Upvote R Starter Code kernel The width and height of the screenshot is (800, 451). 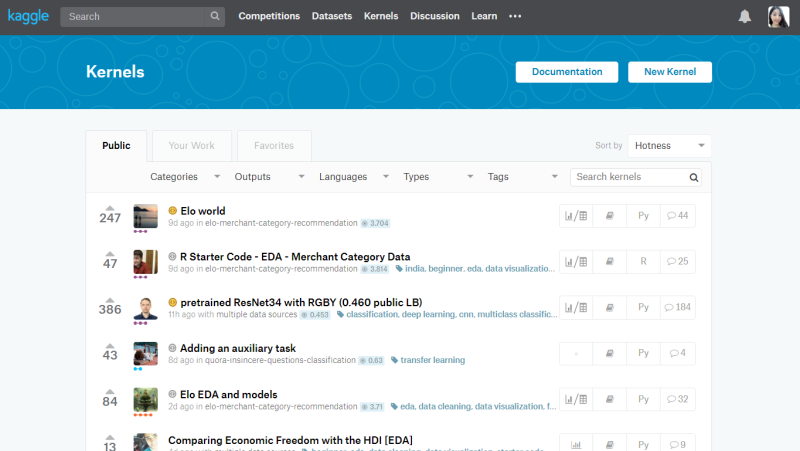(x=110, y=254)
